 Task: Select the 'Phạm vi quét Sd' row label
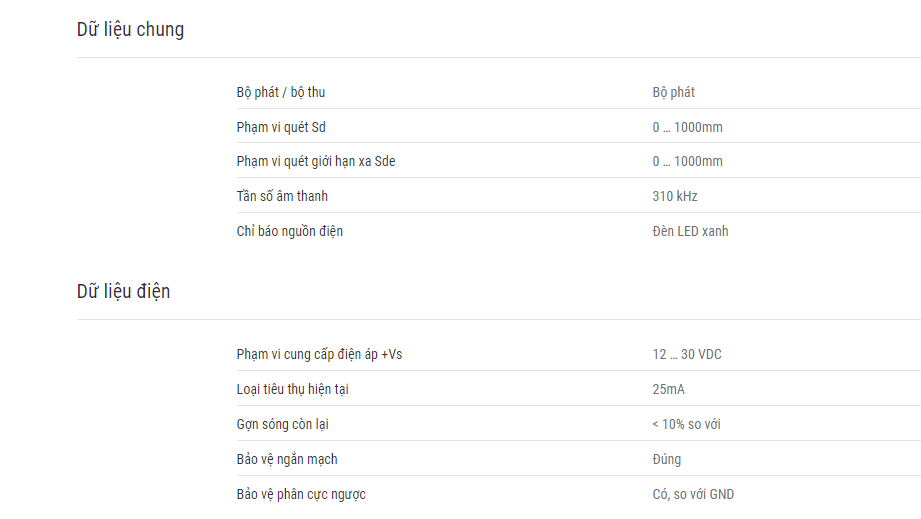(281, 127)
